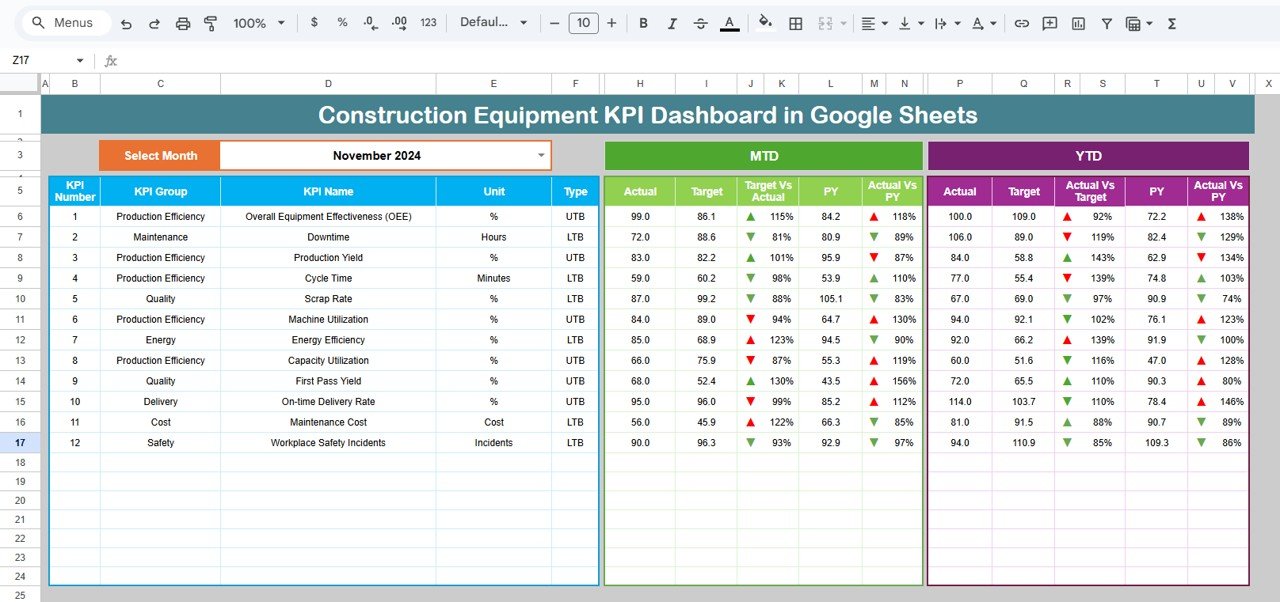Insert a link with the link icon
The image size is (1280, 602).
click(x=1022, y=22)
